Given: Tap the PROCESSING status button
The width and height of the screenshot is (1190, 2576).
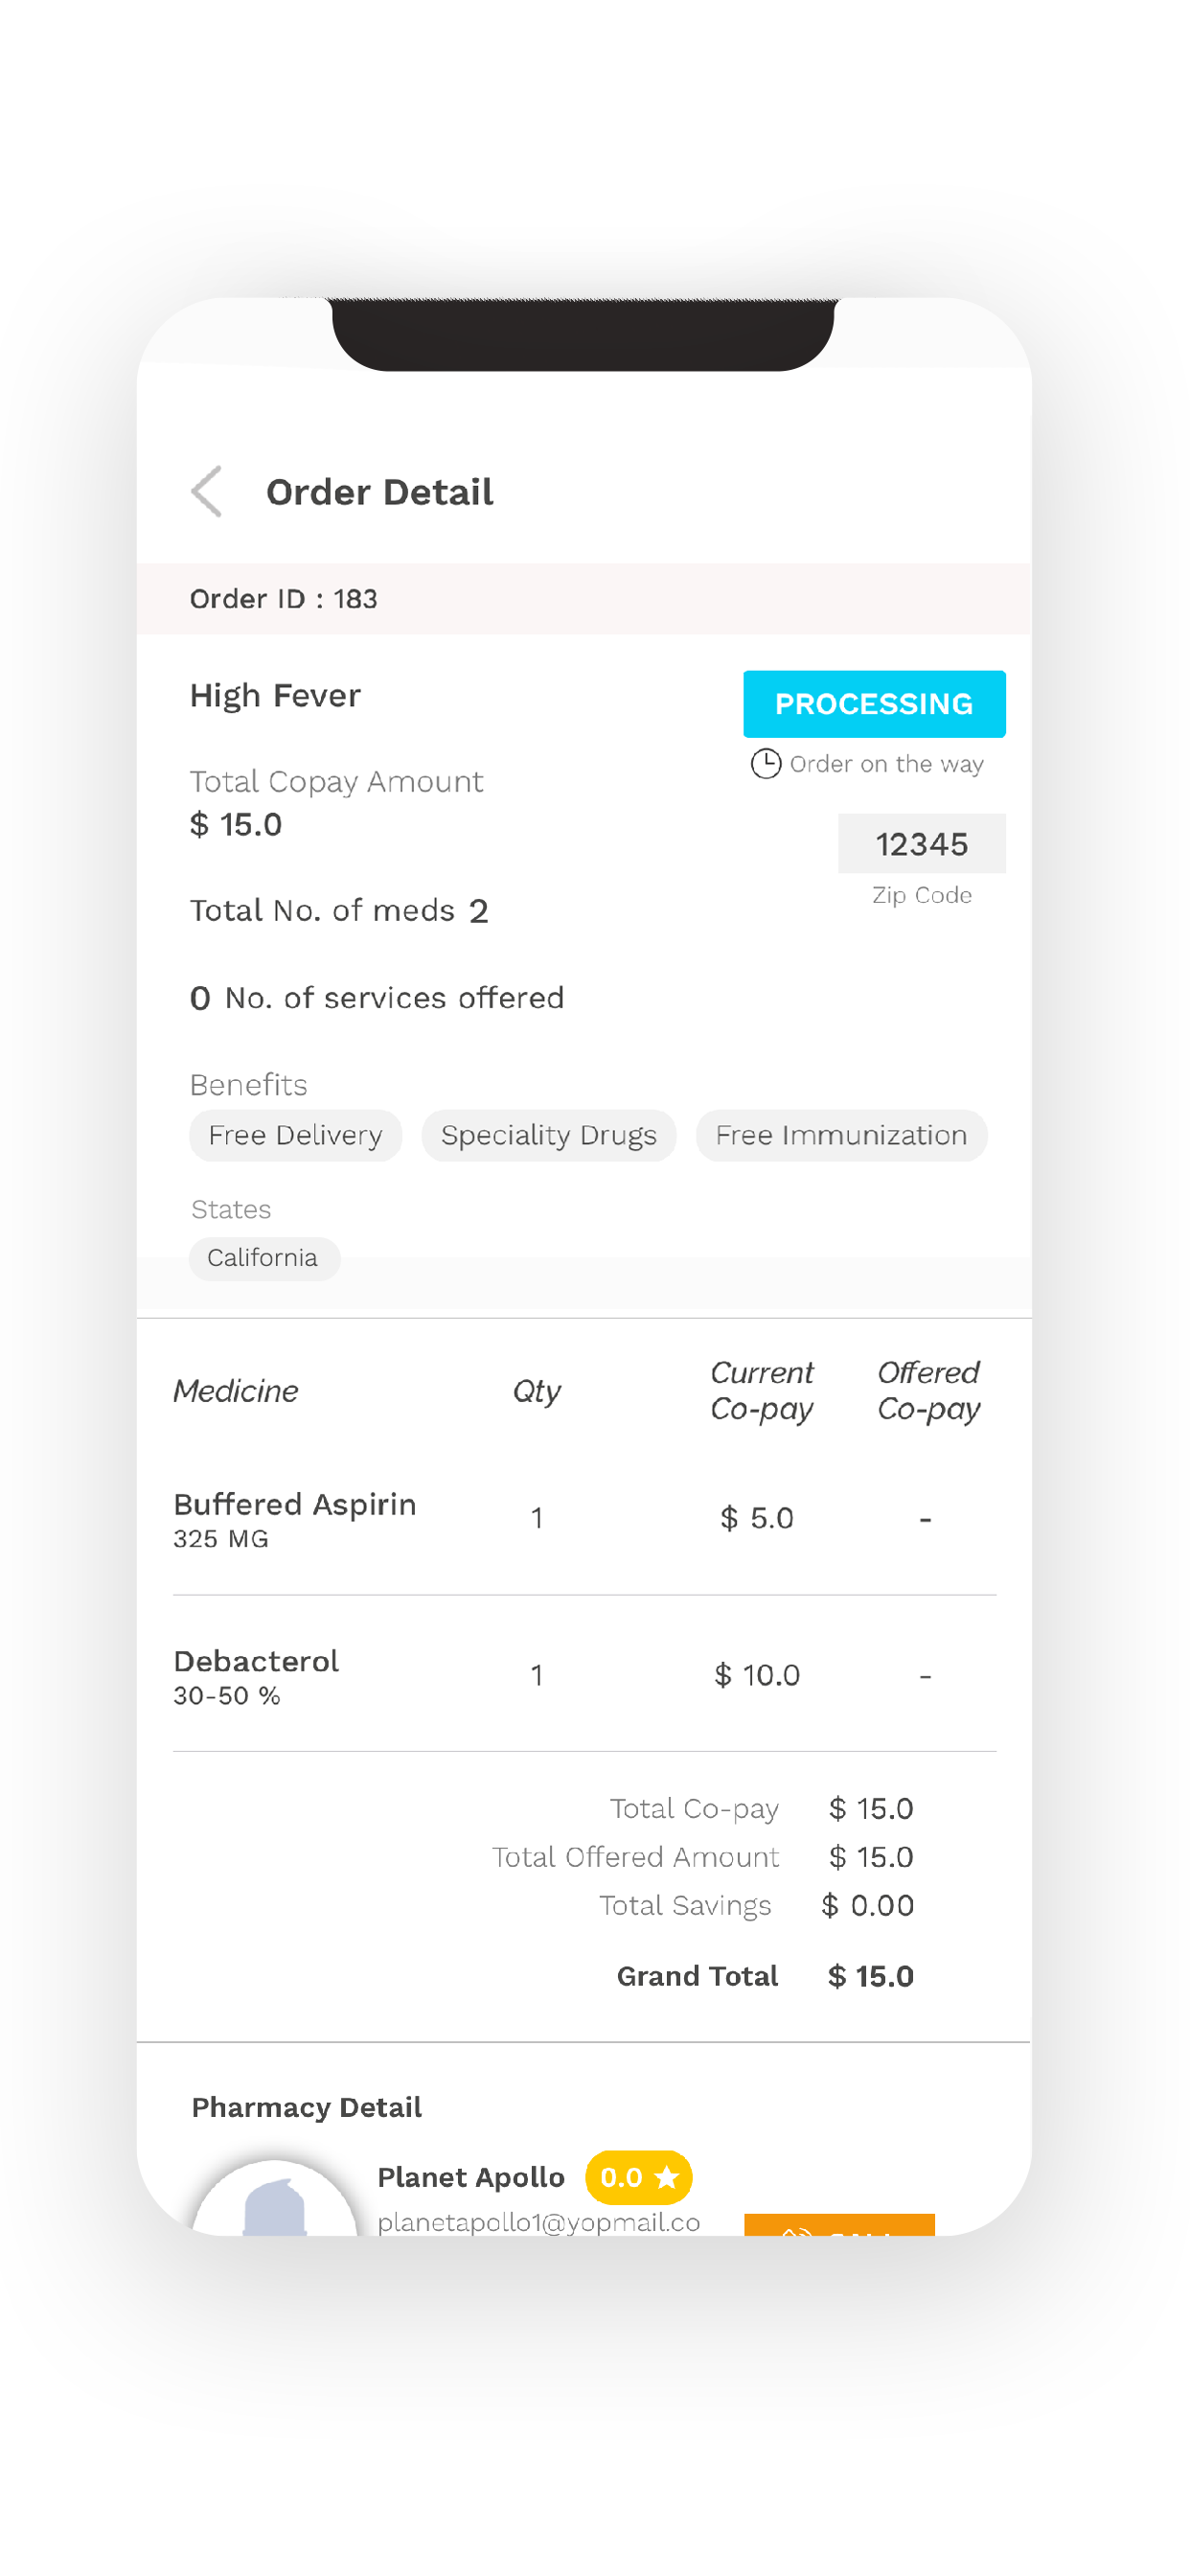Looking at the screenshot, I should click(873, 704).
